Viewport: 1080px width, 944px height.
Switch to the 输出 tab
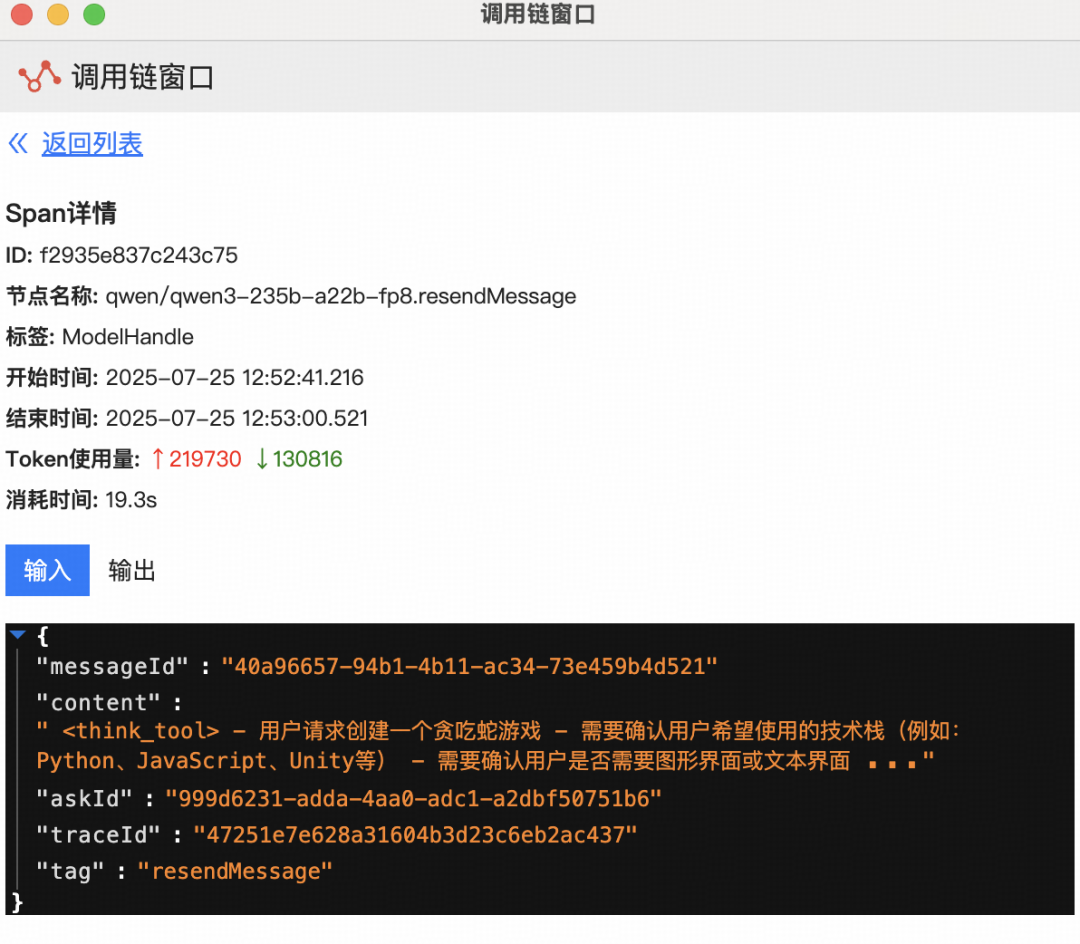pos(131,570)
